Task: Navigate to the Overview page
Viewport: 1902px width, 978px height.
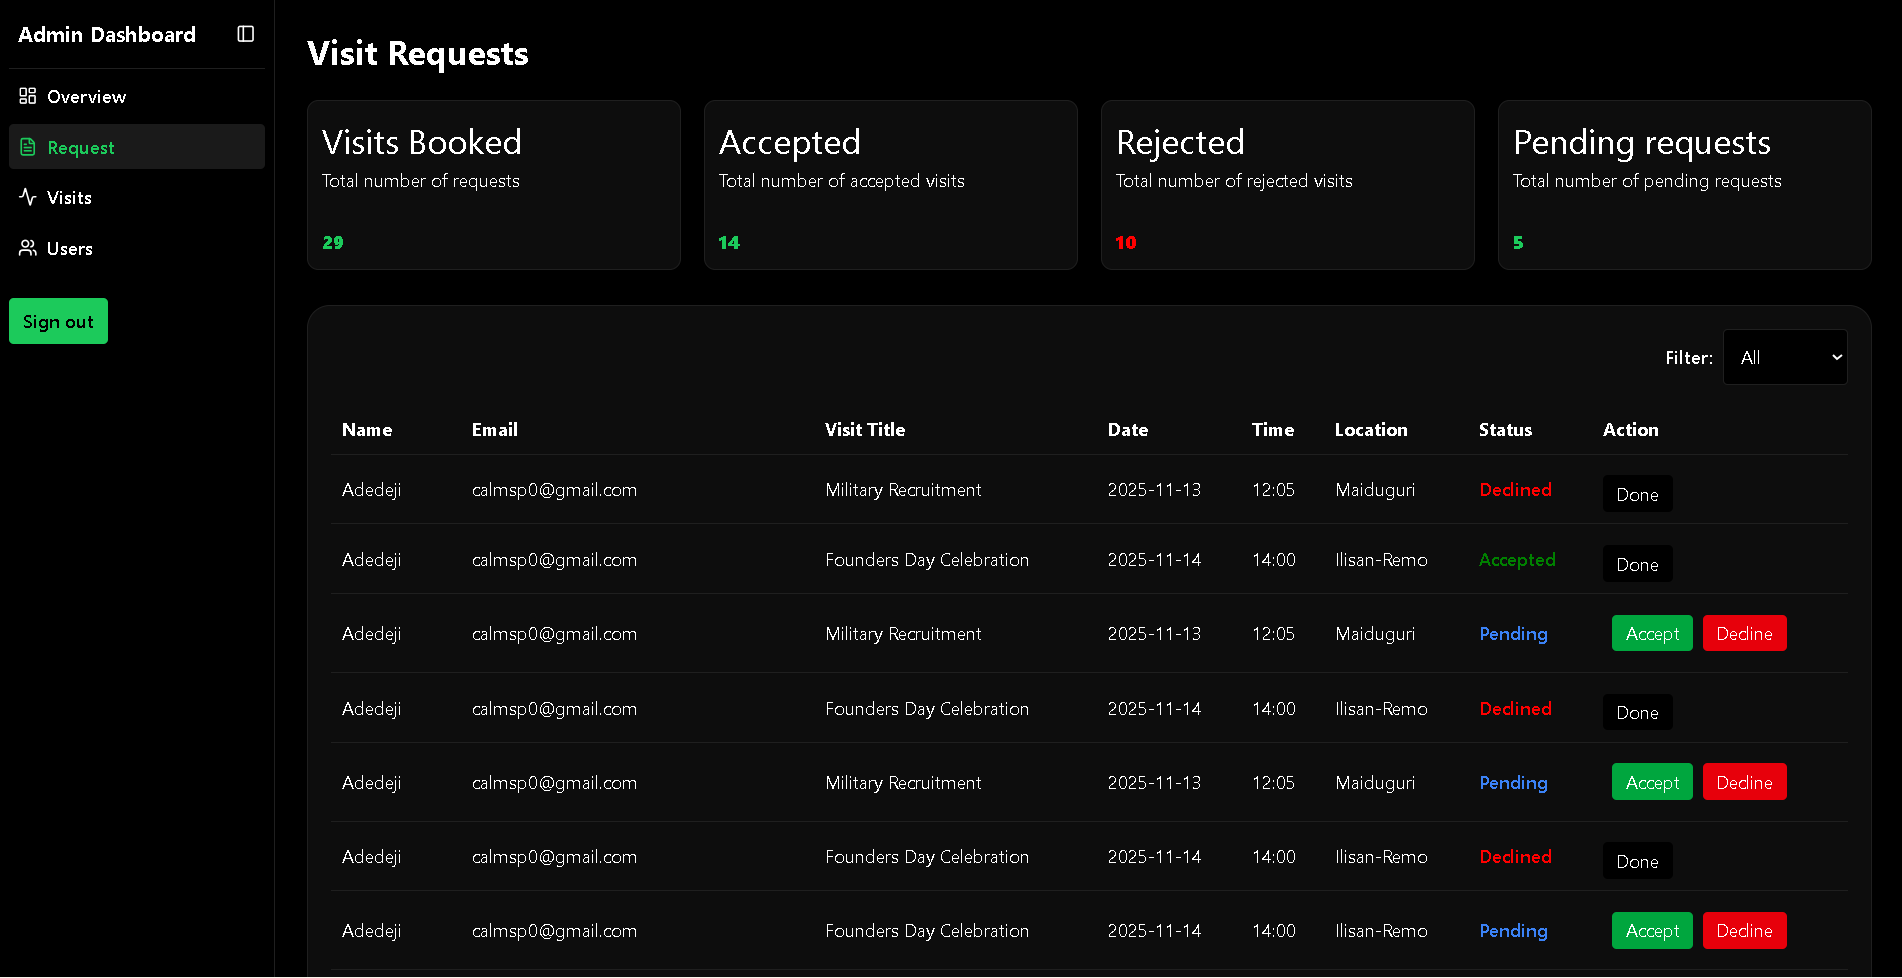Action: click(x=86, y=96)
